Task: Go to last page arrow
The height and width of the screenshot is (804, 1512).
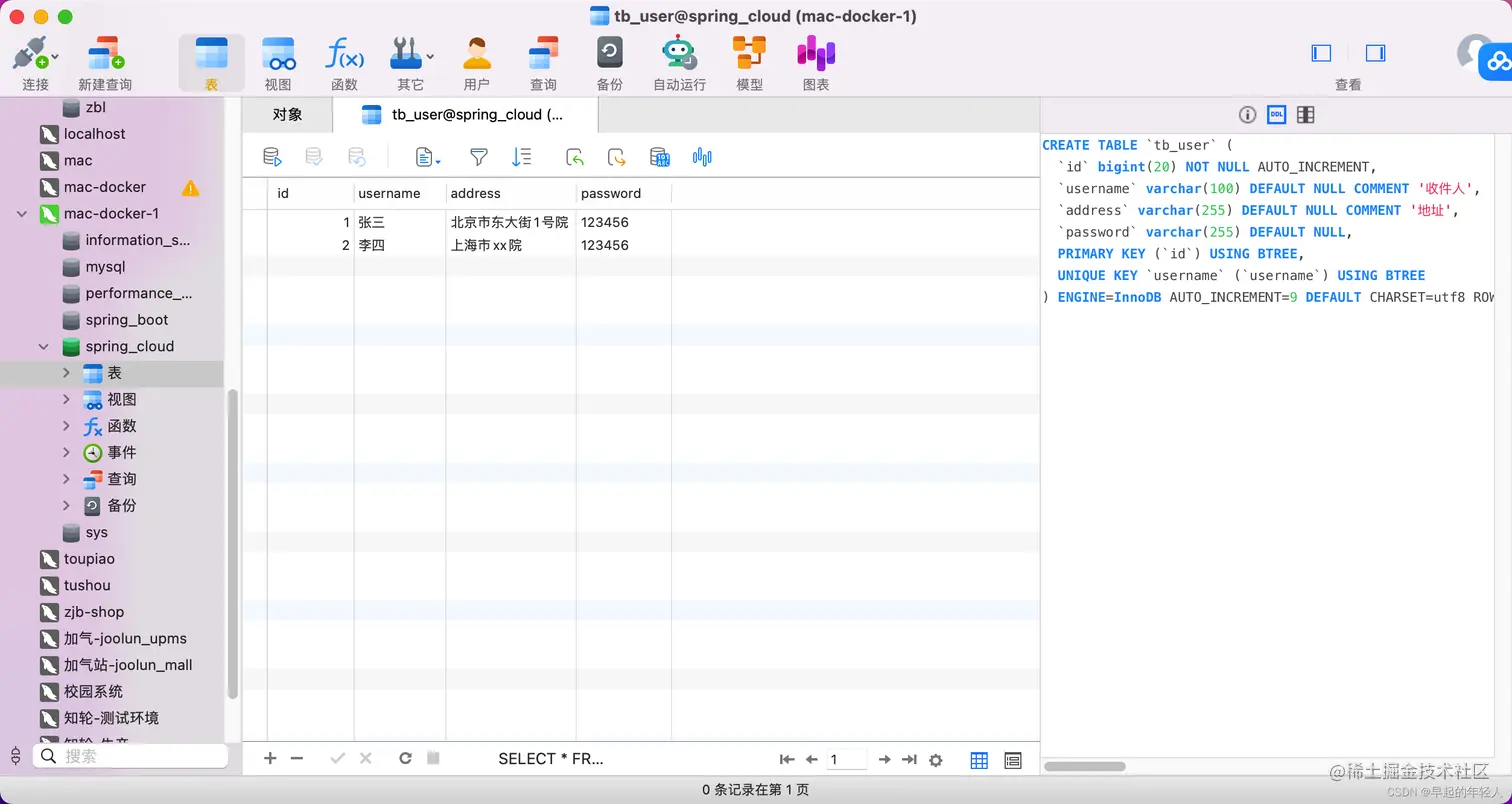Action: tap(909, 760)
